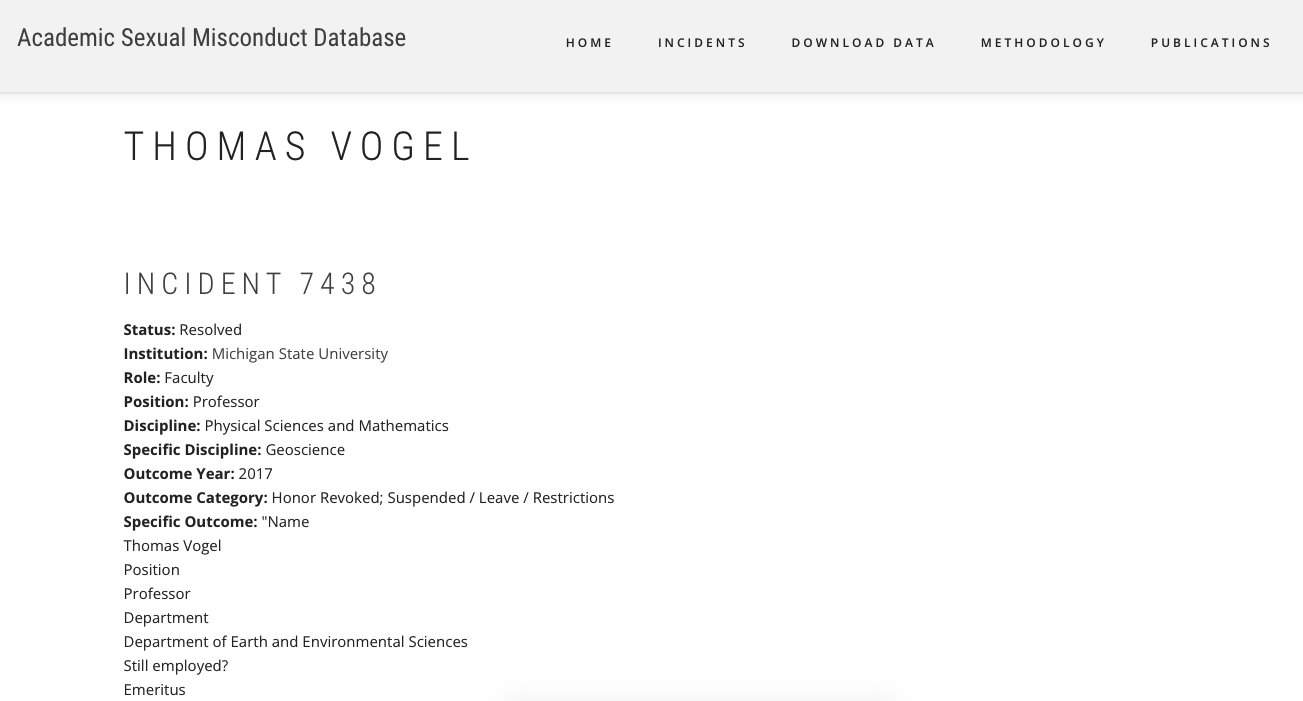Open the Home navigation item
1303x701 pixels.
click(589, 43)
